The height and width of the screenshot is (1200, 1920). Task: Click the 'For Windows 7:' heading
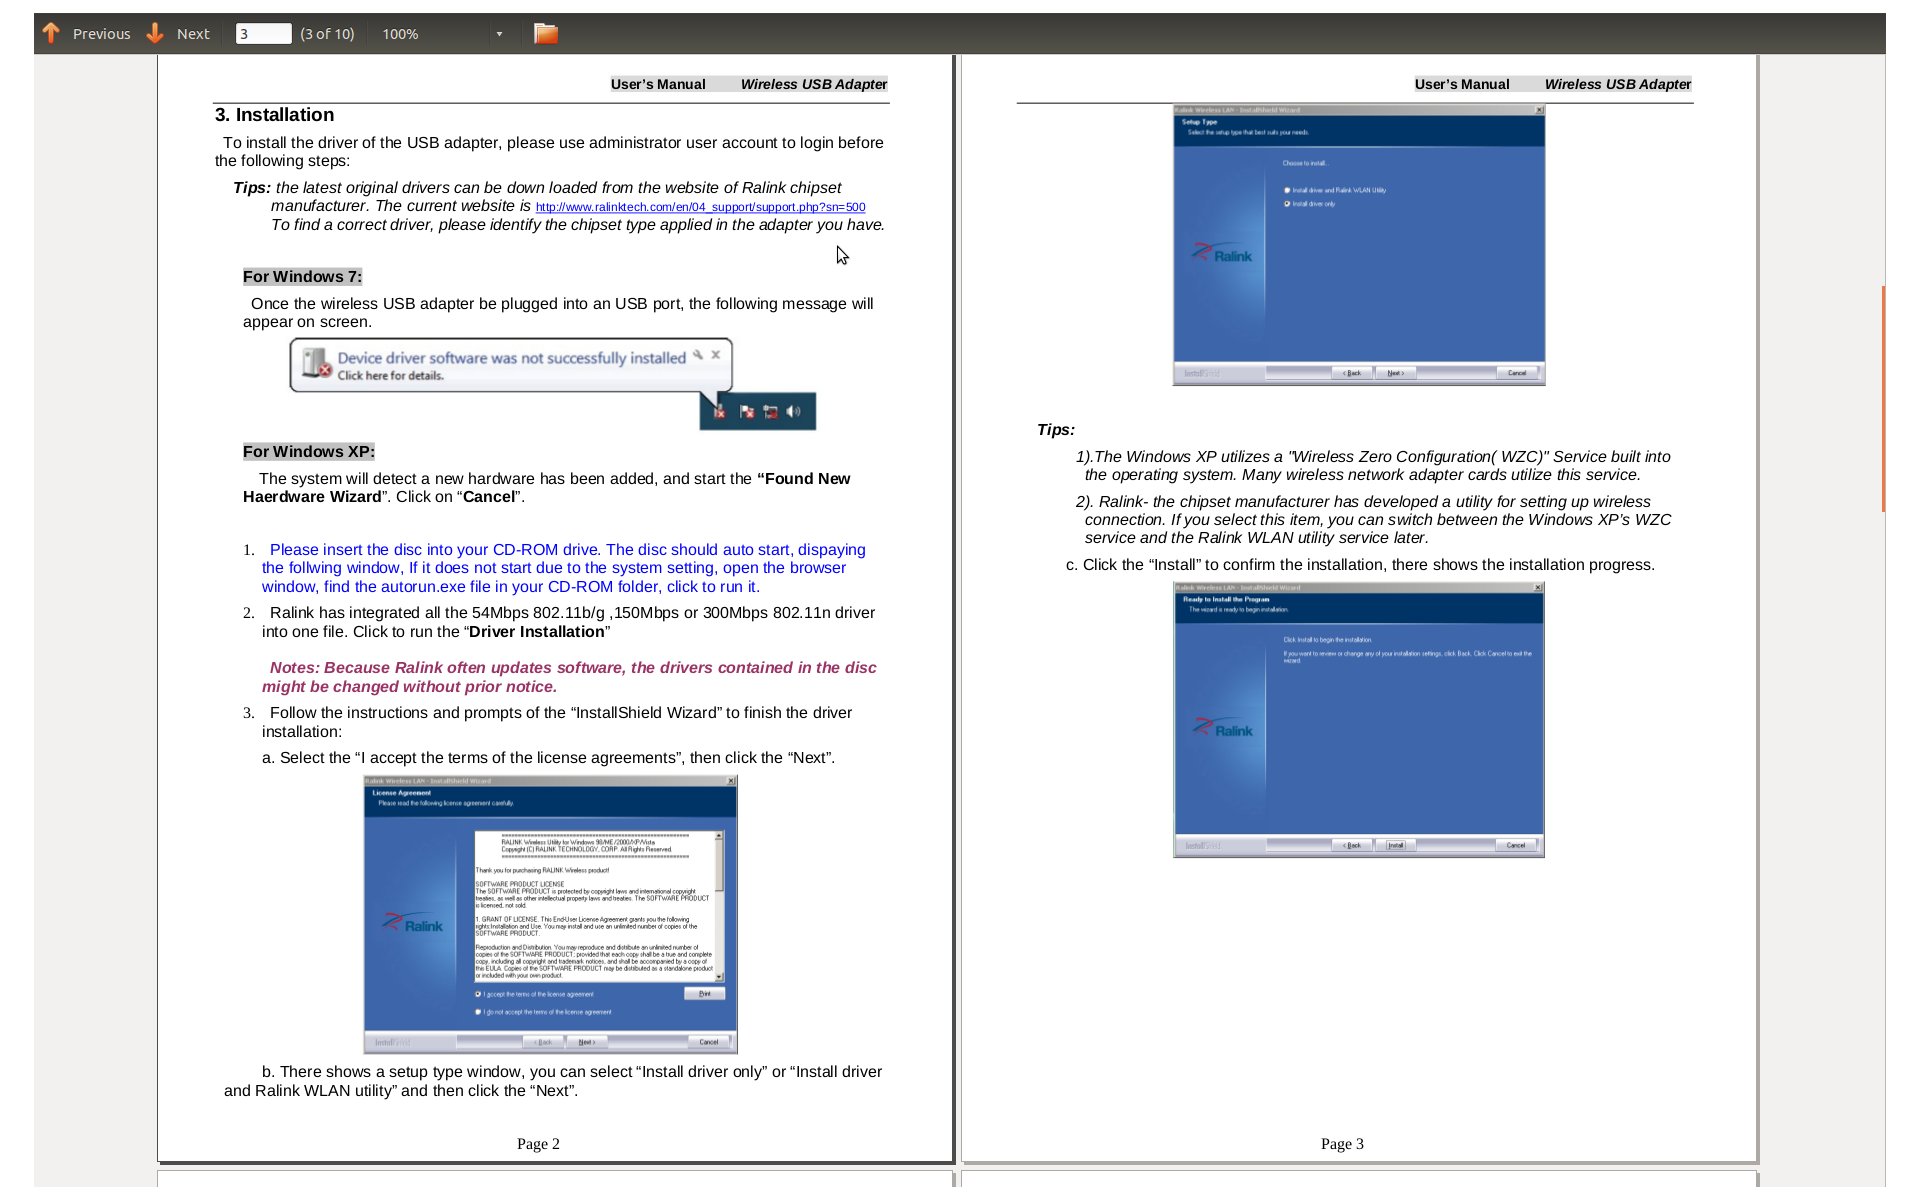tap(302, 277)
